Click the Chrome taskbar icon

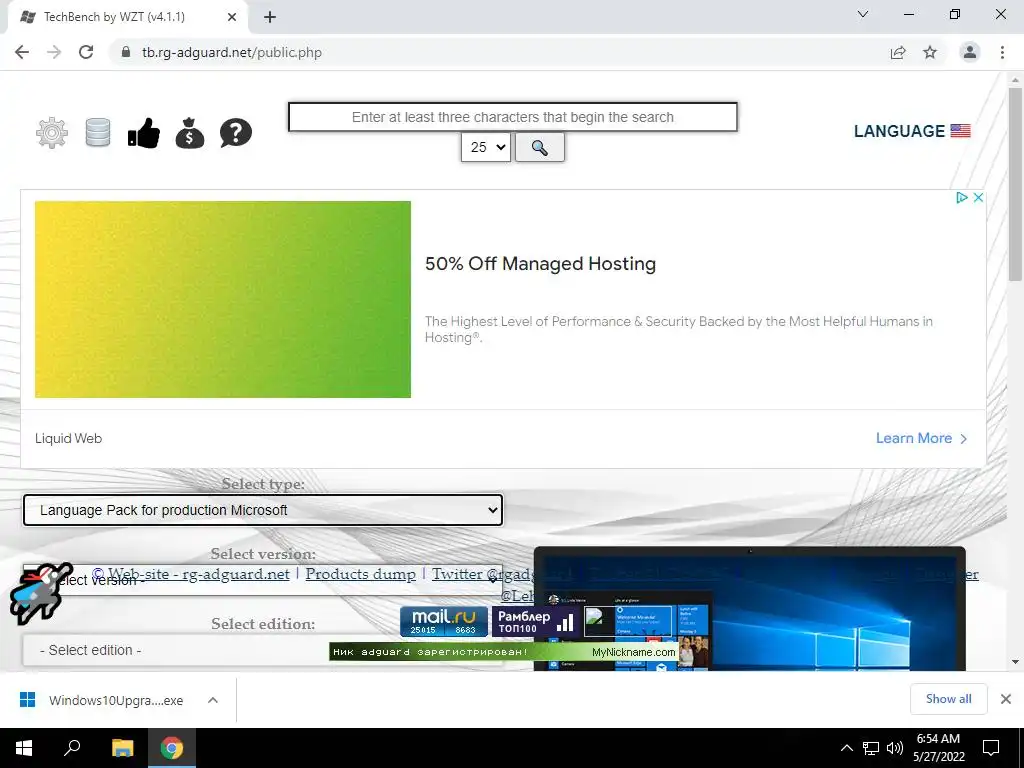click(172, 748)
